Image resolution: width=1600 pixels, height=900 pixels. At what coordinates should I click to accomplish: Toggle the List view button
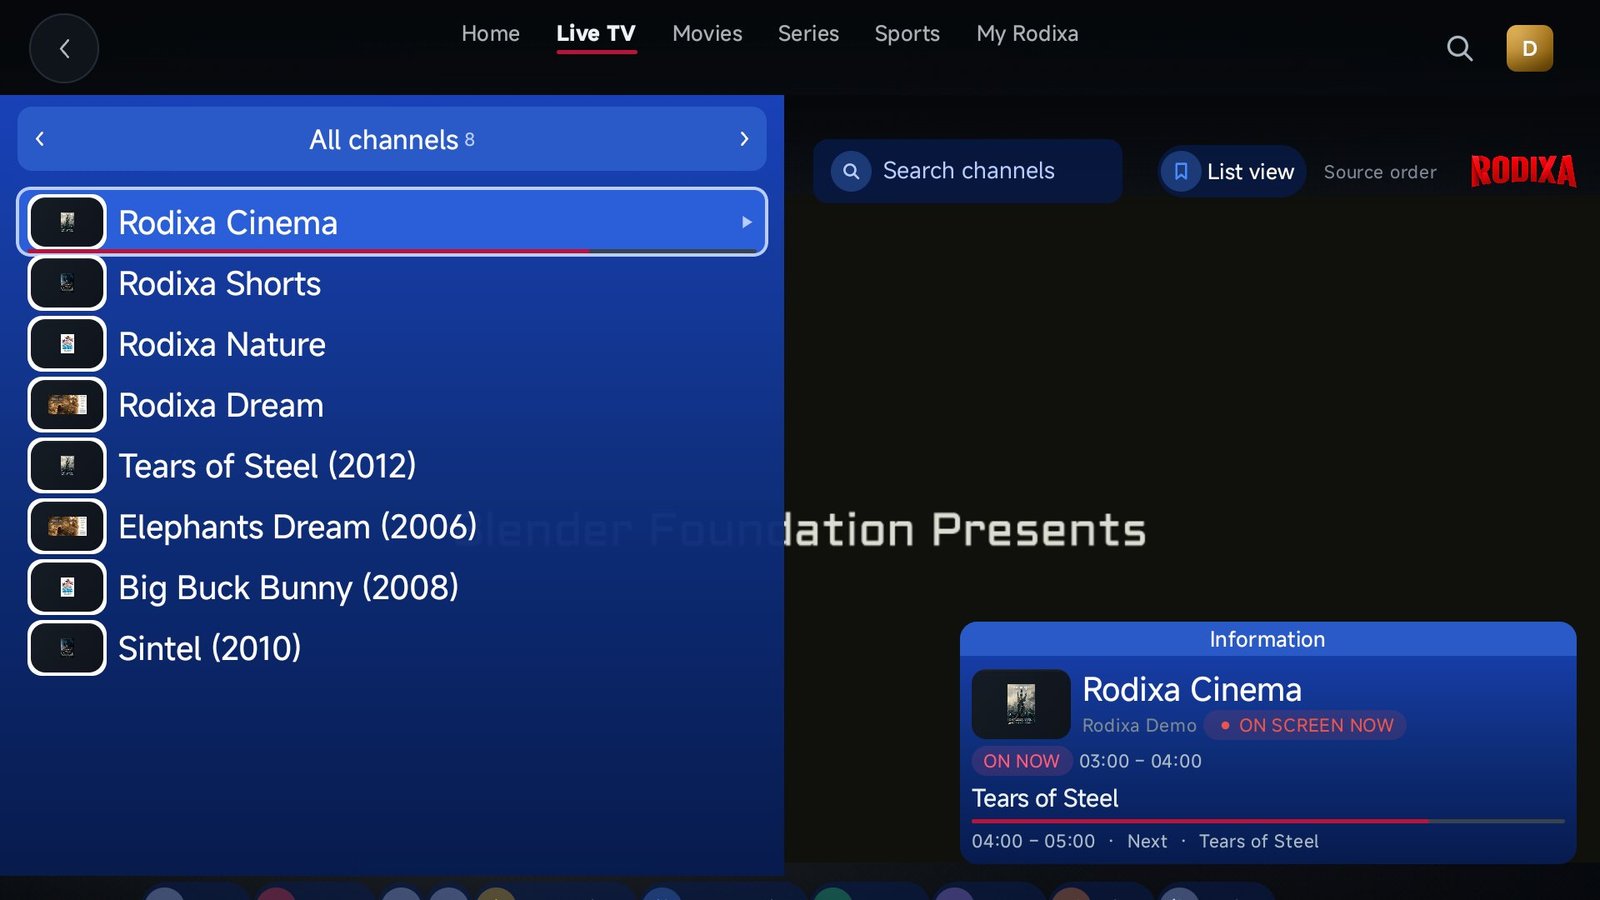point(1232,171)
